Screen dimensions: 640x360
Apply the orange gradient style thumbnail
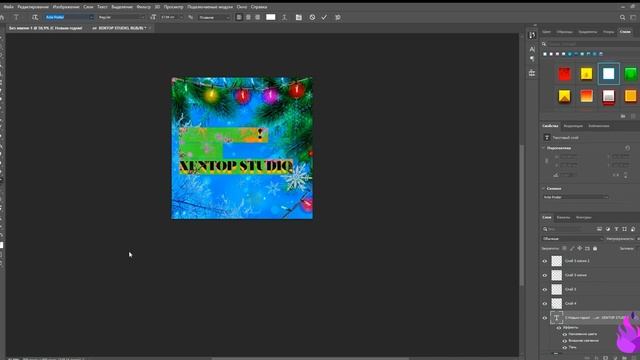pos(587,96)
